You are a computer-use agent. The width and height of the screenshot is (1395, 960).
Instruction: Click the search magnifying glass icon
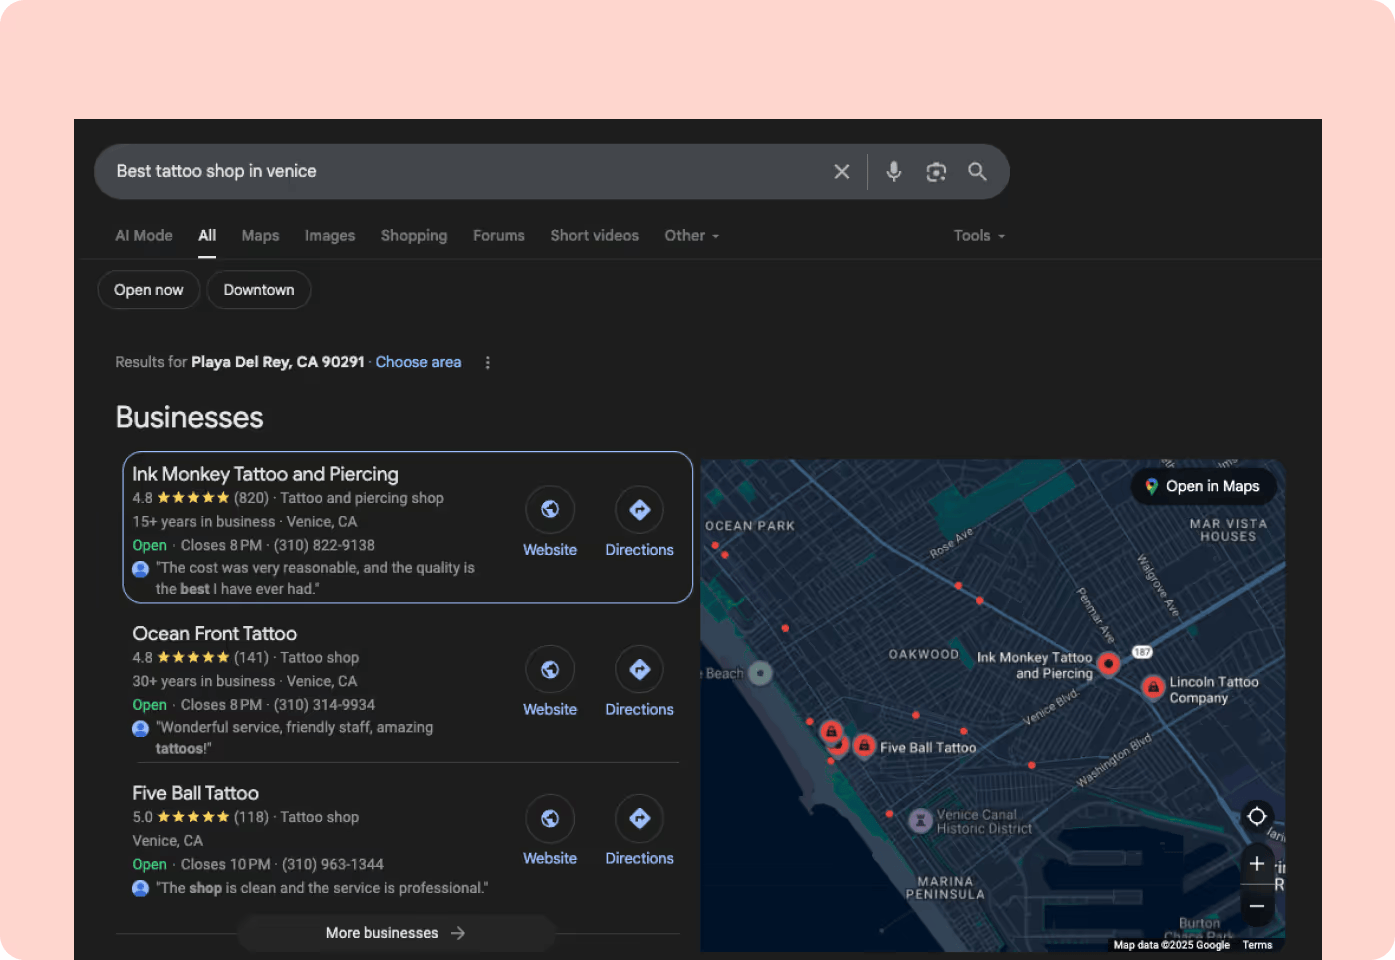tap(977, 171)
